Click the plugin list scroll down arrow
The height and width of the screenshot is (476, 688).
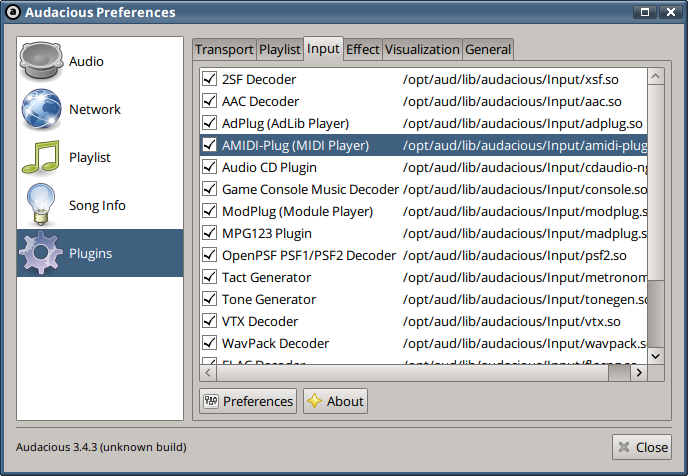(x=656, y=356)
